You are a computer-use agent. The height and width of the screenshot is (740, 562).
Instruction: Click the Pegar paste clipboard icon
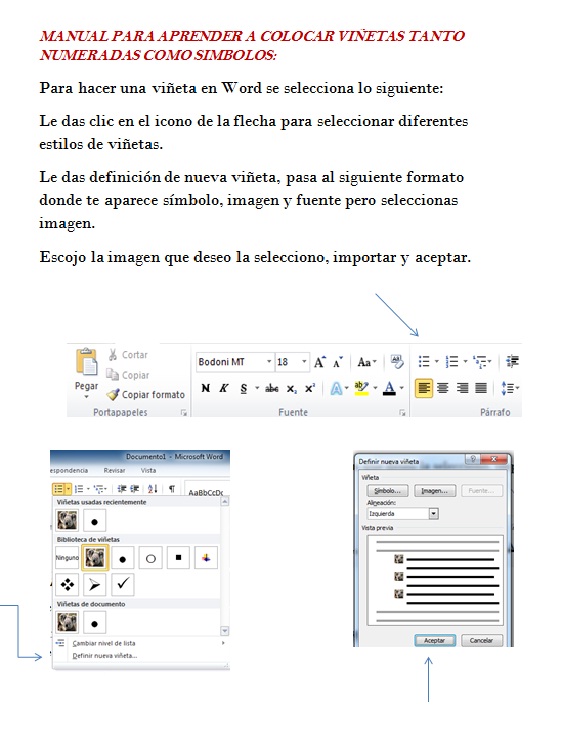(x=86, y=363)
